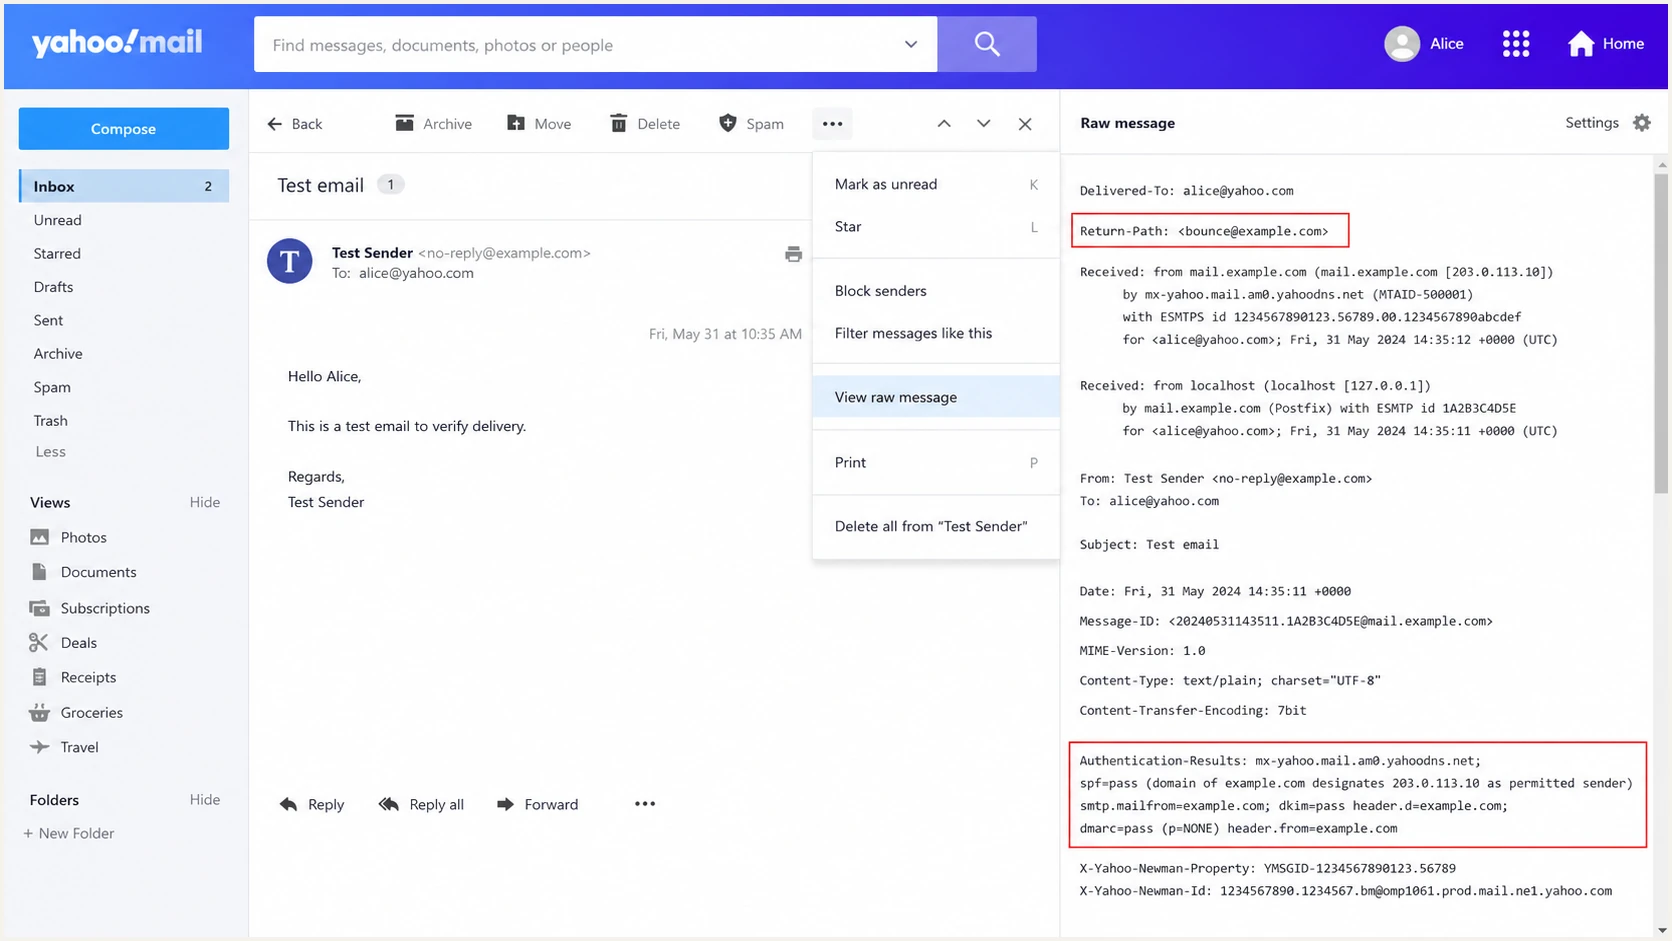Choose Print from the menu
The image size is (1672, 941).
[x=936, y=462]
